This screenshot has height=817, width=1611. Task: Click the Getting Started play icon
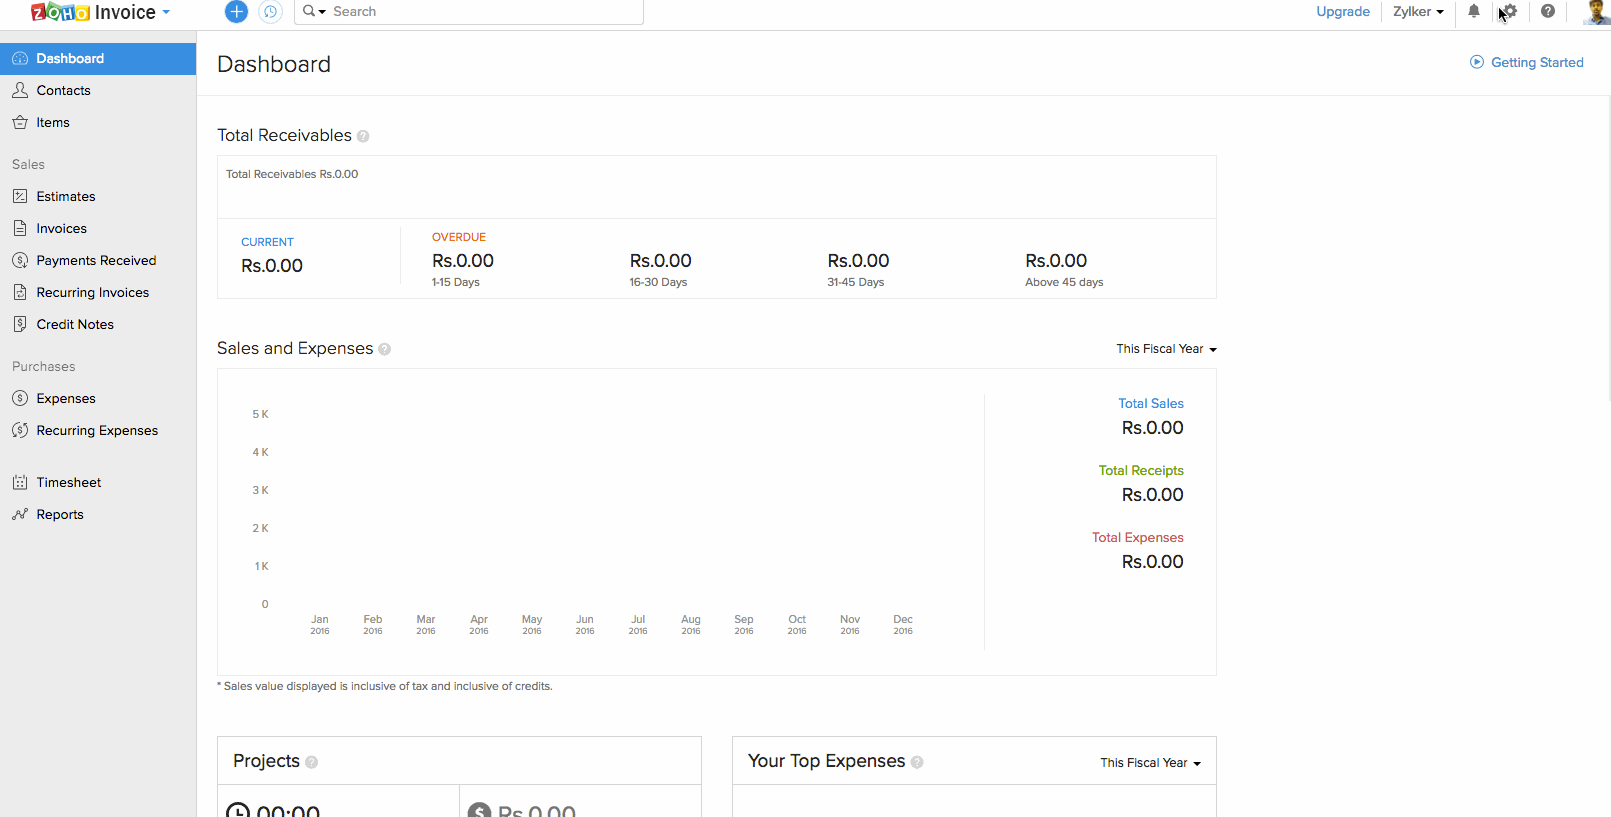point(1477,62)
